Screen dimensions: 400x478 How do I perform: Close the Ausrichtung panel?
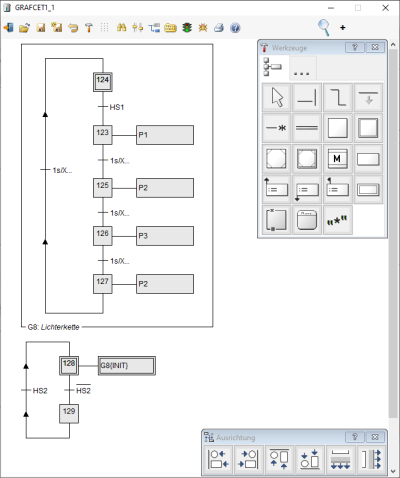(x=375, y=437)
